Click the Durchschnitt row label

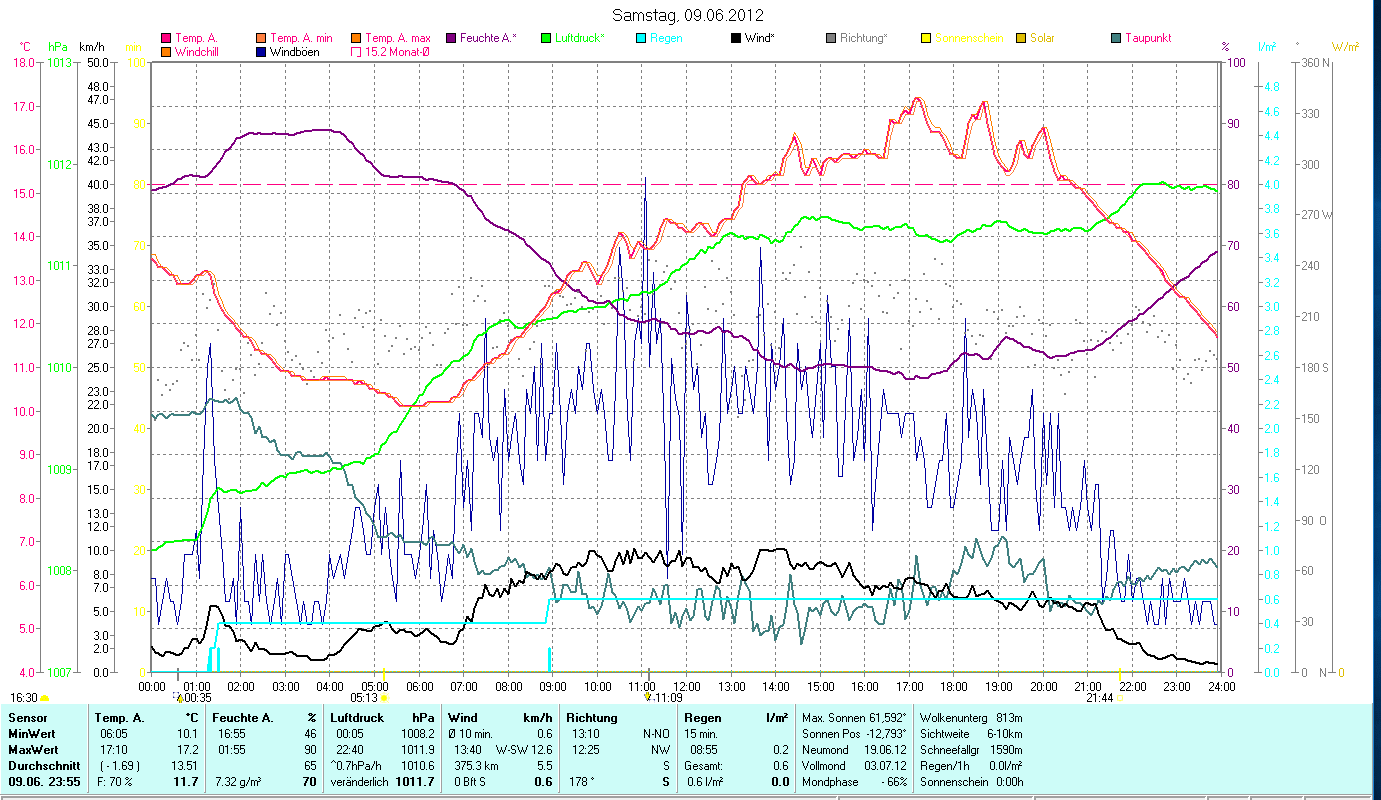(x=42, y=766)
